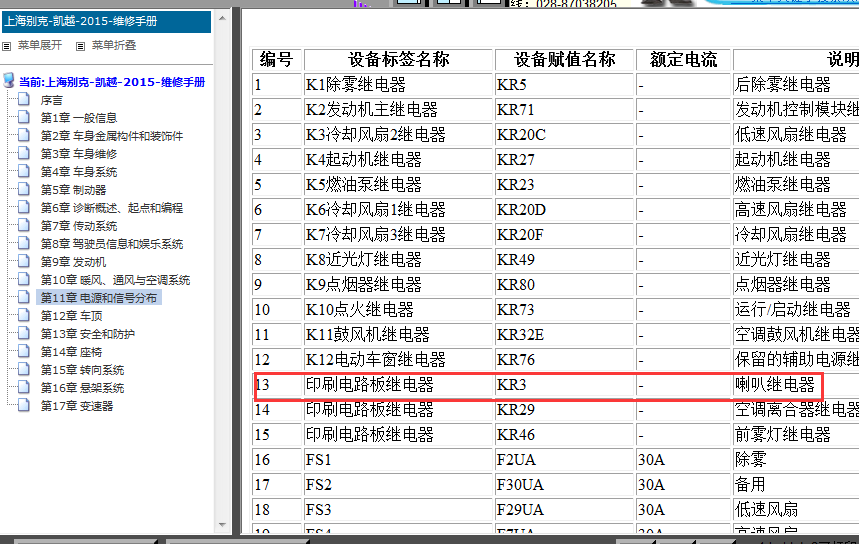Click the page icon next to 第11章 电源和信号分布
The height and width of the screenshot is (544, 859).
[x=24, y=297]
